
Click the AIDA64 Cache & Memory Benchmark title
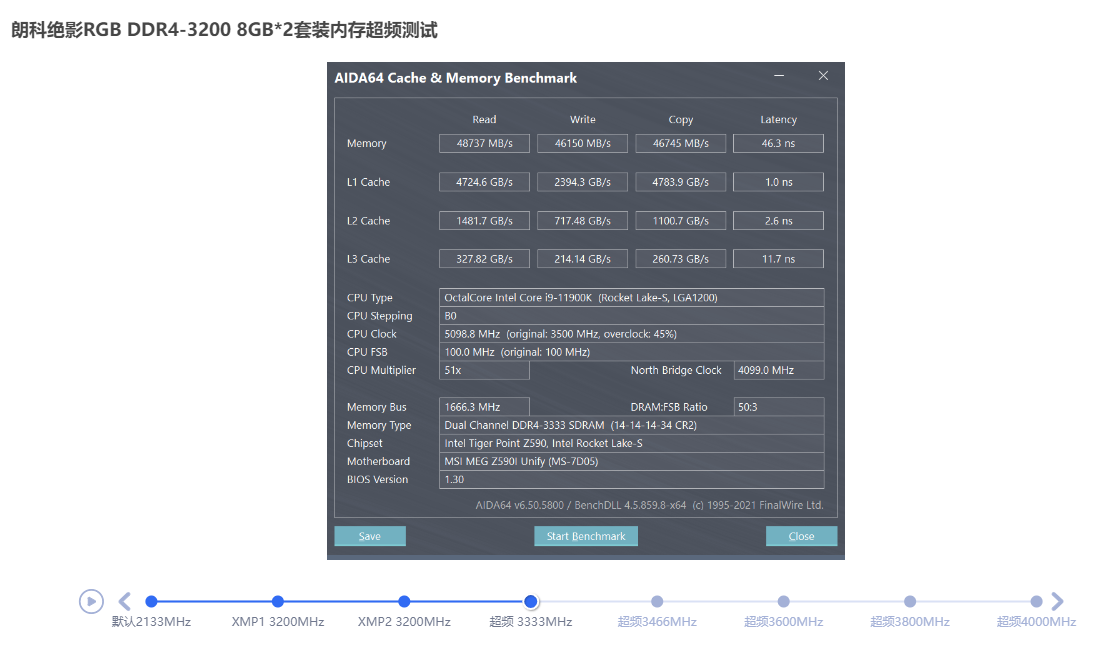click(x=455, y=78)
